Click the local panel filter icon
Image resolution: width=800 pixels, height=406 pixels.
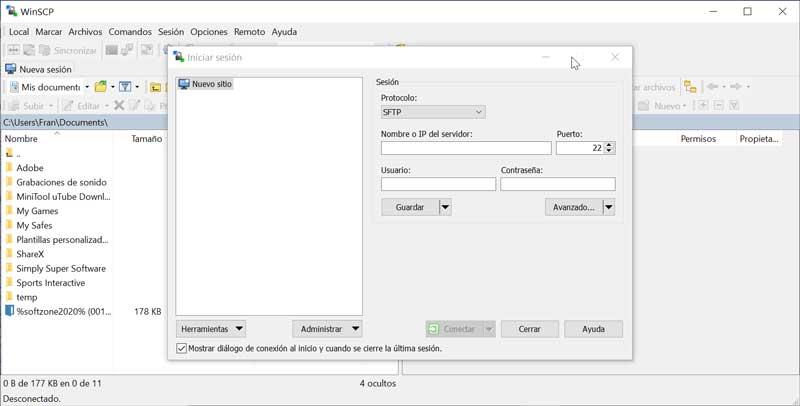125,87
